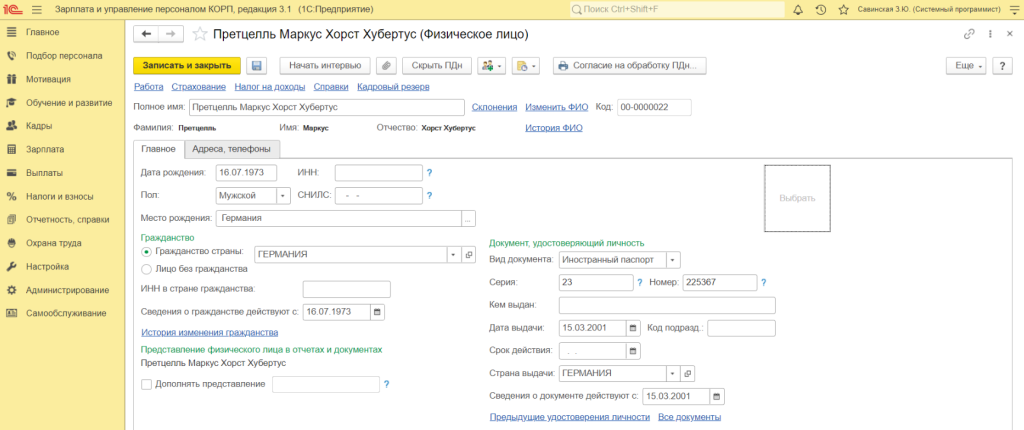The width and height of the screenshot is (1024, 430).
Task: Open calendar for Дата выдачи field
Action: click(633, 328)
